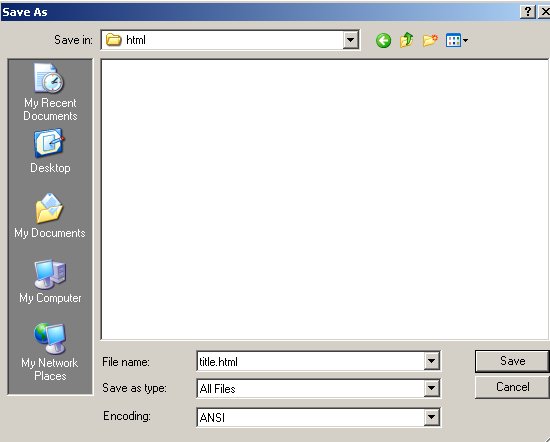
Task: Click the Cancel button
Action: [x=512, y=387]
